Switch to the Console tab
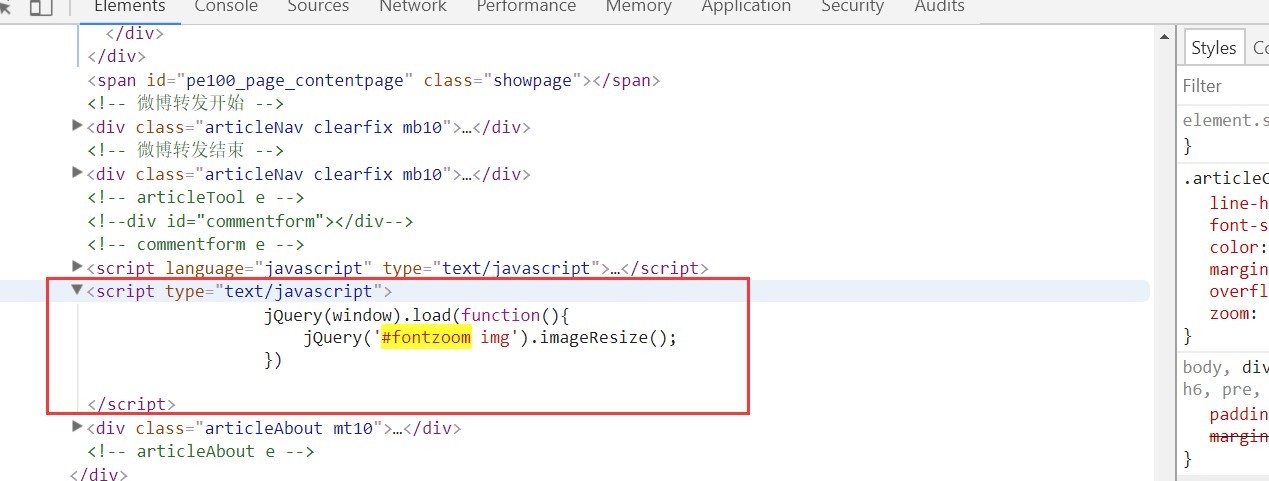 point(226,7)
